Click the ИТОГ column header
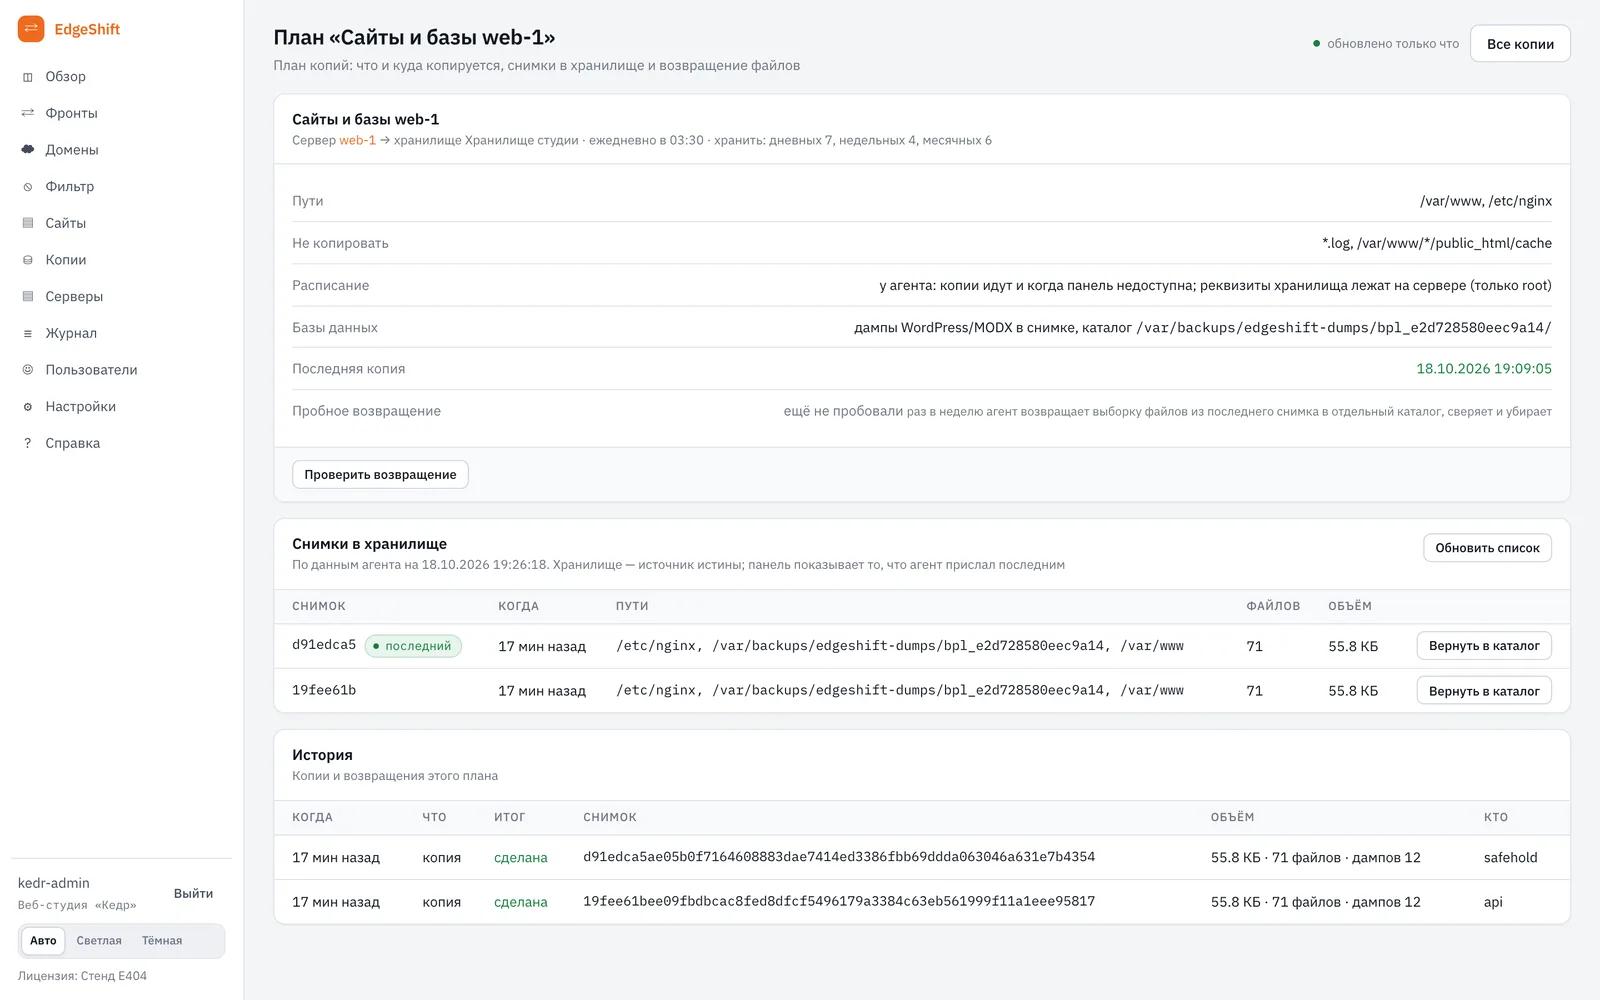Screen dimensions: 1600x1000 [x=509, y=817]
